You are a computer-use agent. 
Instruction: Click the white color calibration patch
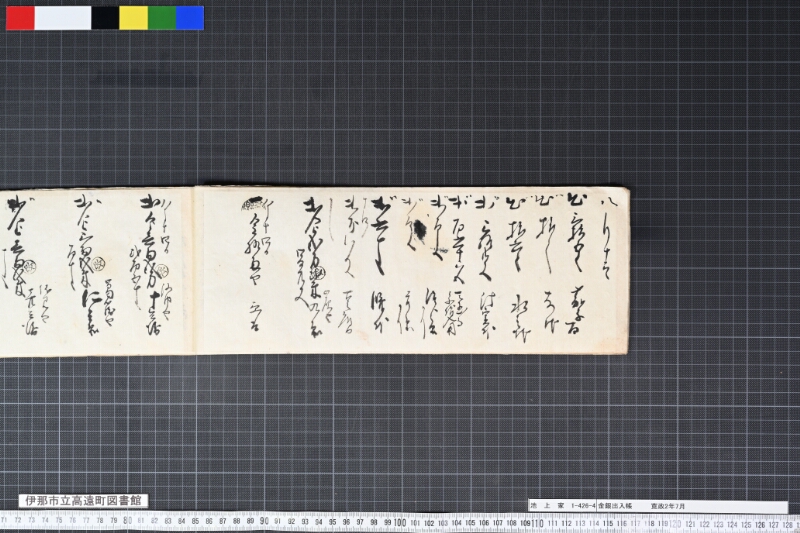pos(63,18)
